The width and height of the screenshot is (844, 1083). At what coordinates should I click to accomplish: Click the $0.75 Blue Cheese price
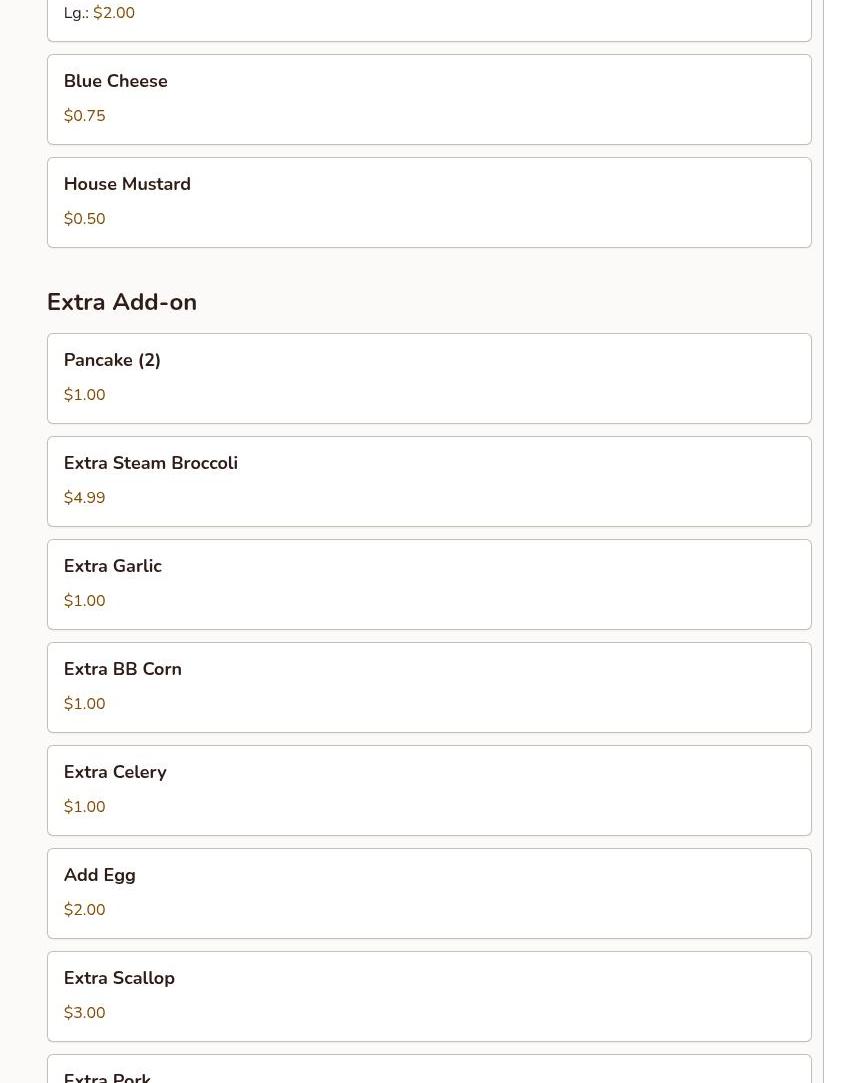[x=84, y=115]
